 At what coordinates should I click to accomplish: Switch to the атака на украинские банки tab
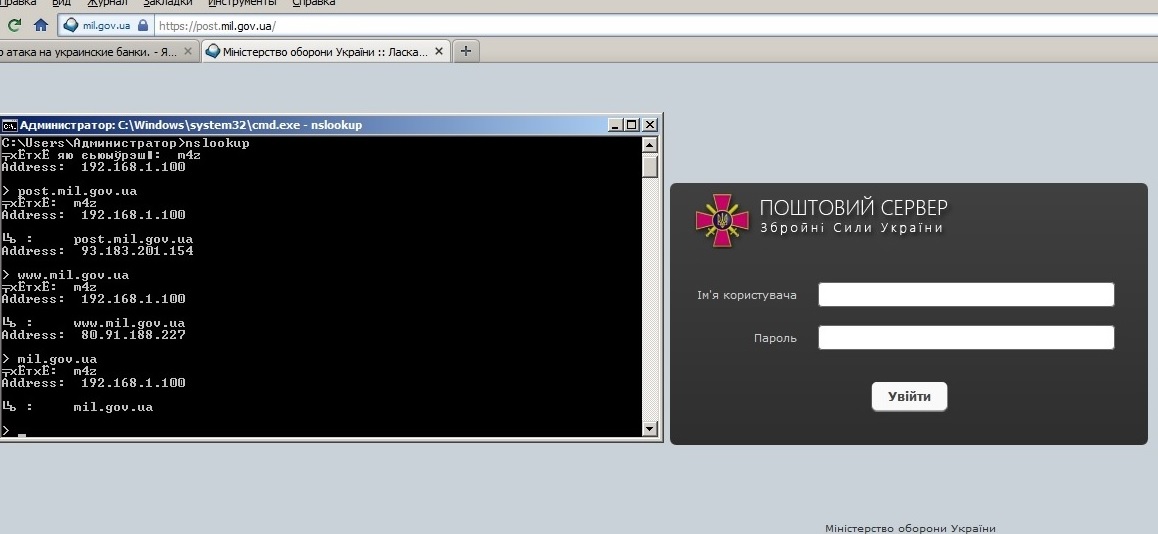(89, 52)
